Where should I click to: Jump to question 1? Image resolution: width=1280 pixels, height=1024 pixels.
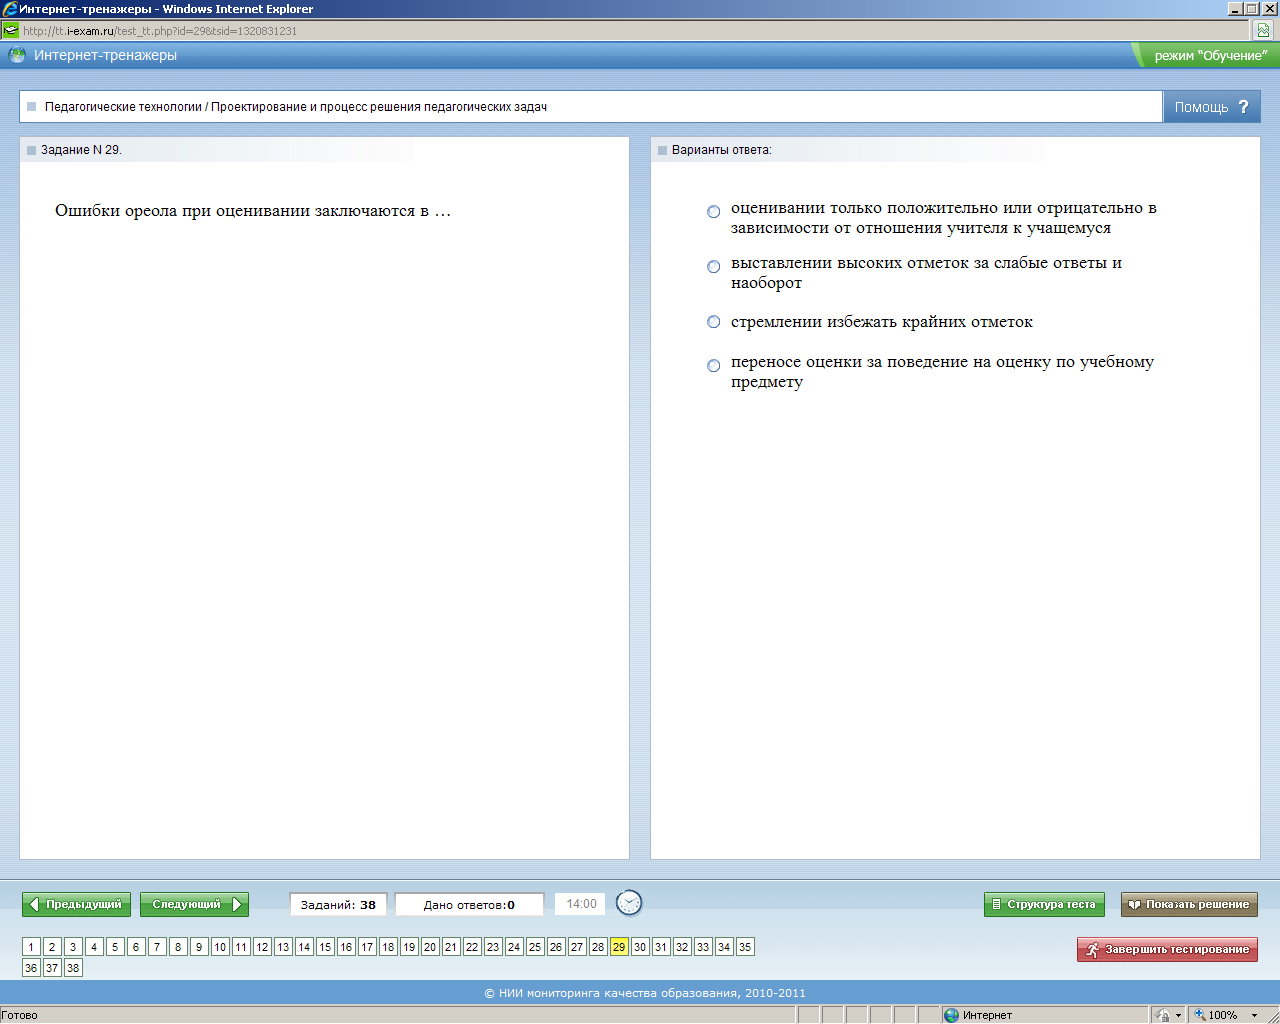[31, 947]
